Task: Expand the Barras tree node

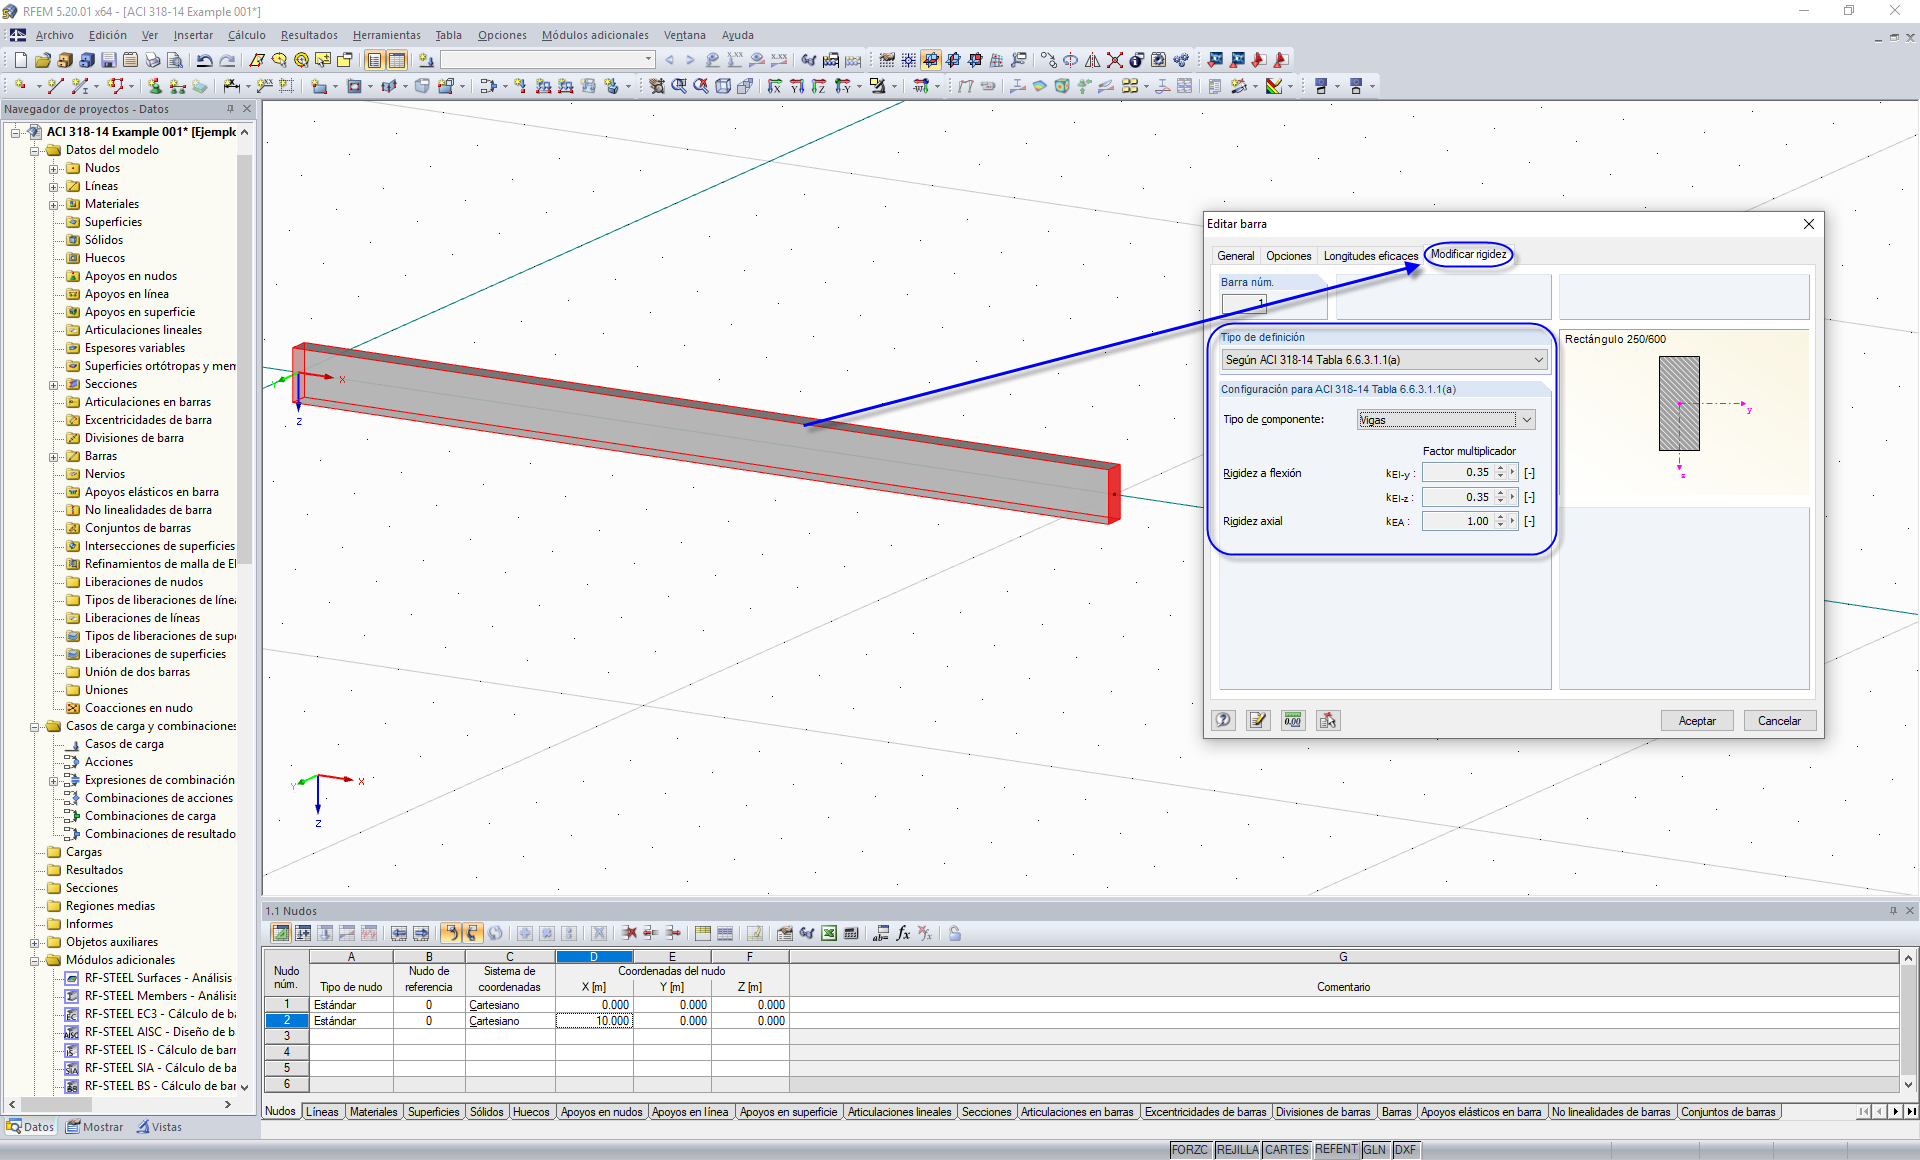Action: pyautogui.click(x=54, y=457)
